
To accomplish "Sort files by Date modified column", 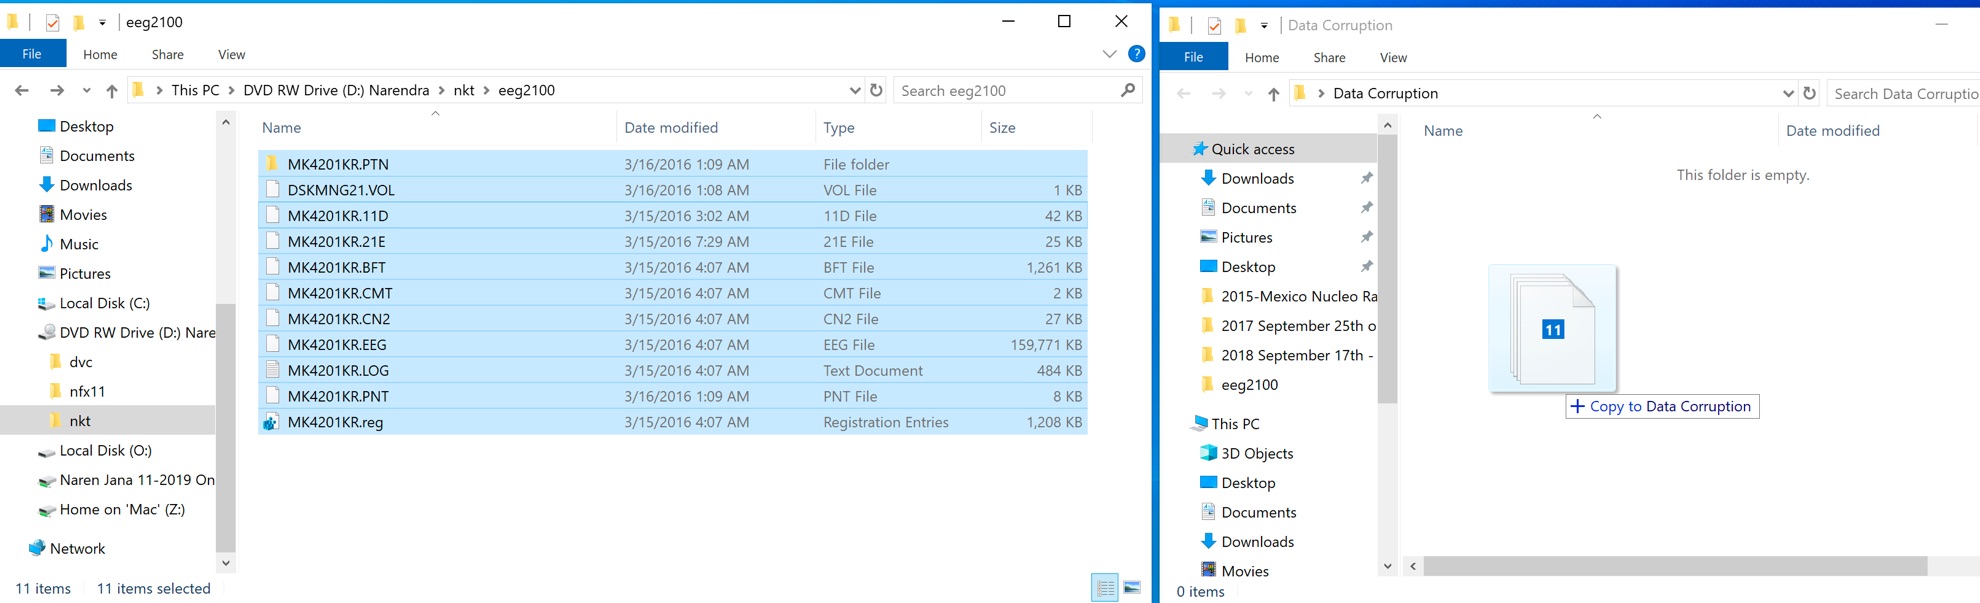I will pos(670,128).
